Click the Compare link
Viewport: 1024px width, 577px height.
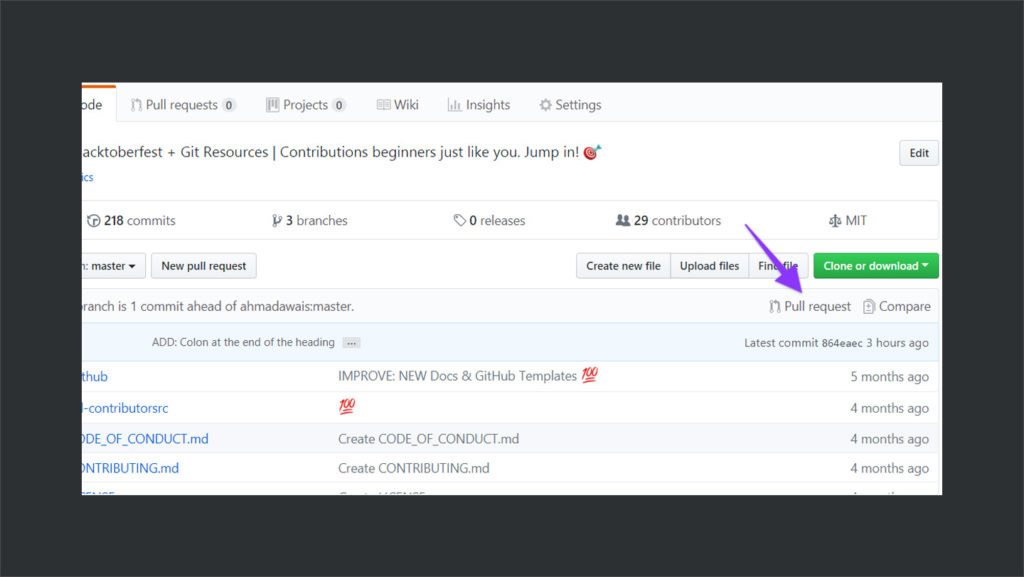897,306
